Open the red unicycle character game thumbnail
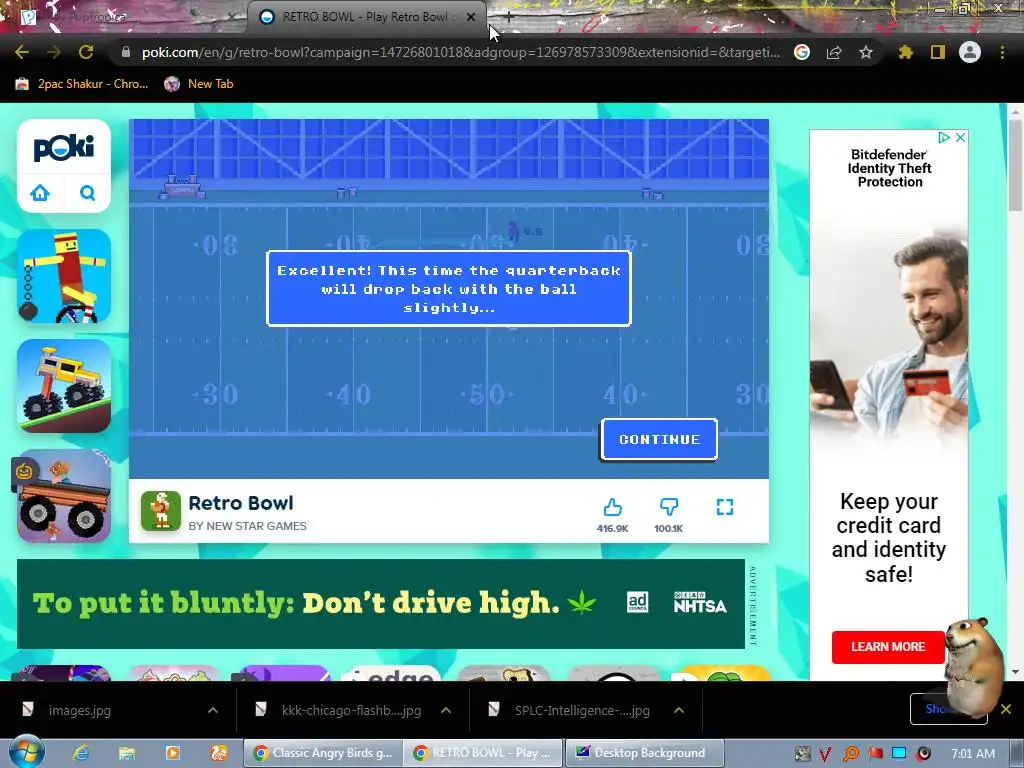Viewport: 1024px width, 768px height. point(64,276)
